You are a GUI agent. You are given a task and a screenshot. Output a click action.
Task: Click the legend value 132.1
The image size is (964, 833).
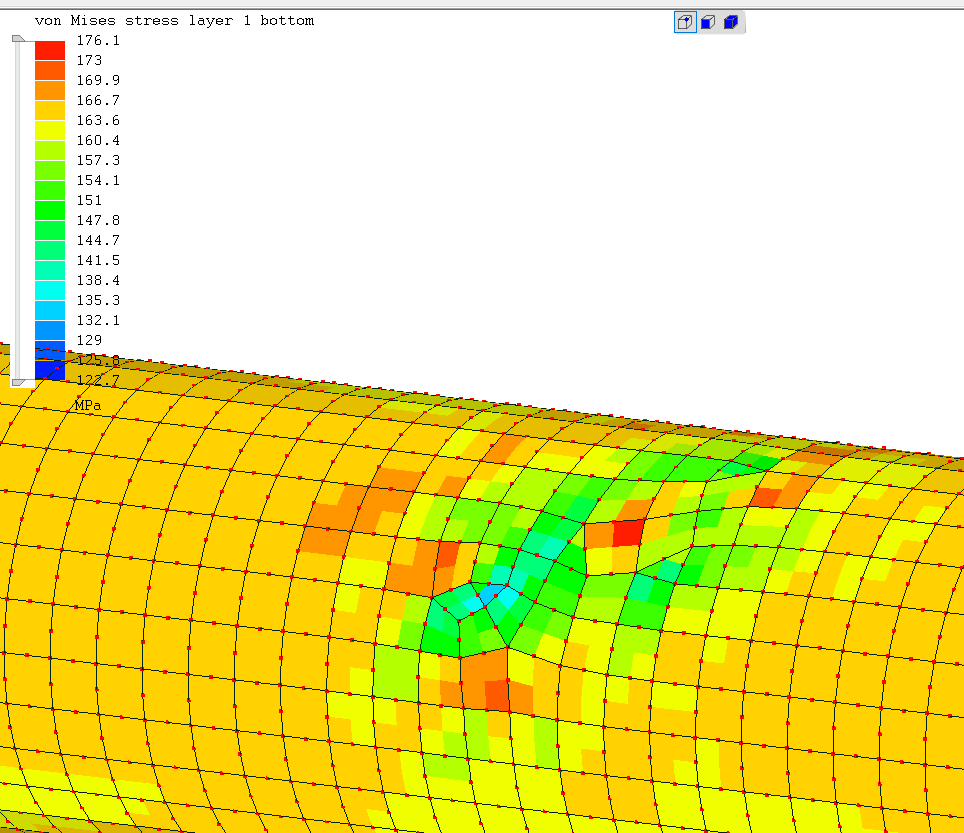pos(98,320)
